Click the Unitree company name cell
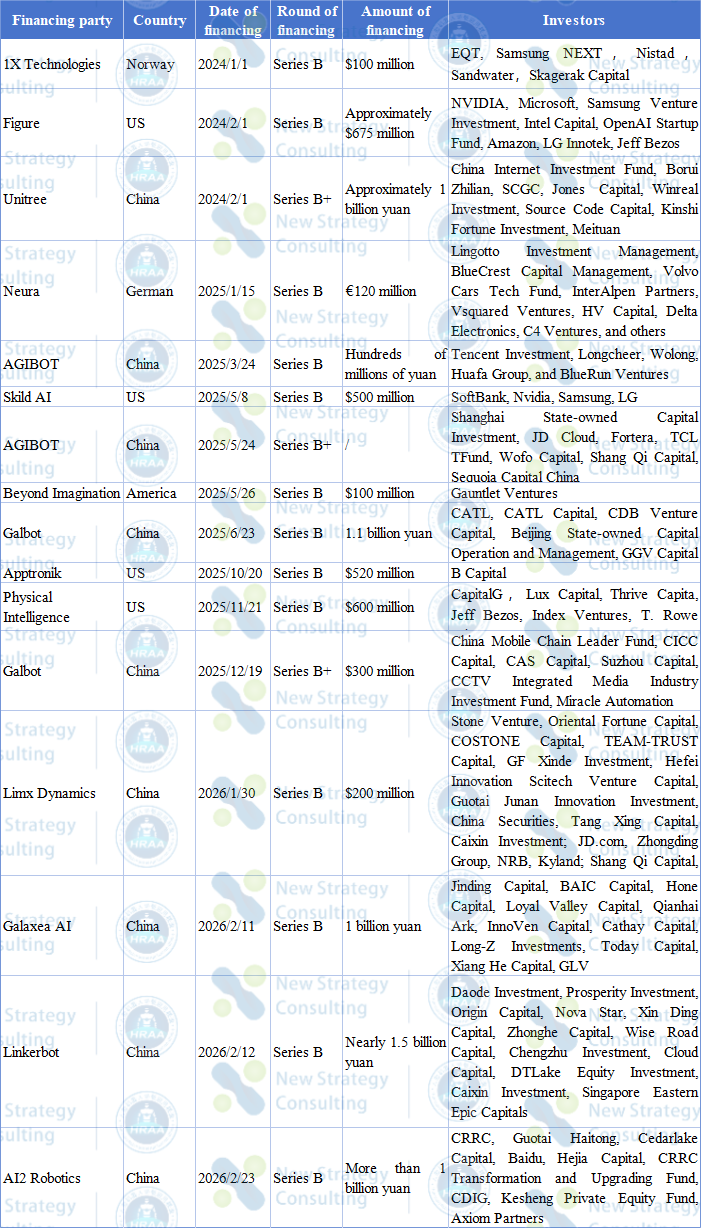Viewport: 701px width, 1228px height. [25, 199]
